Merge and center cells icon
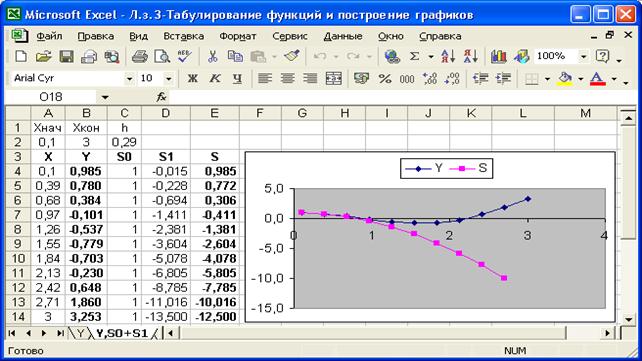 pyautogui.click(x=333, y=78)
